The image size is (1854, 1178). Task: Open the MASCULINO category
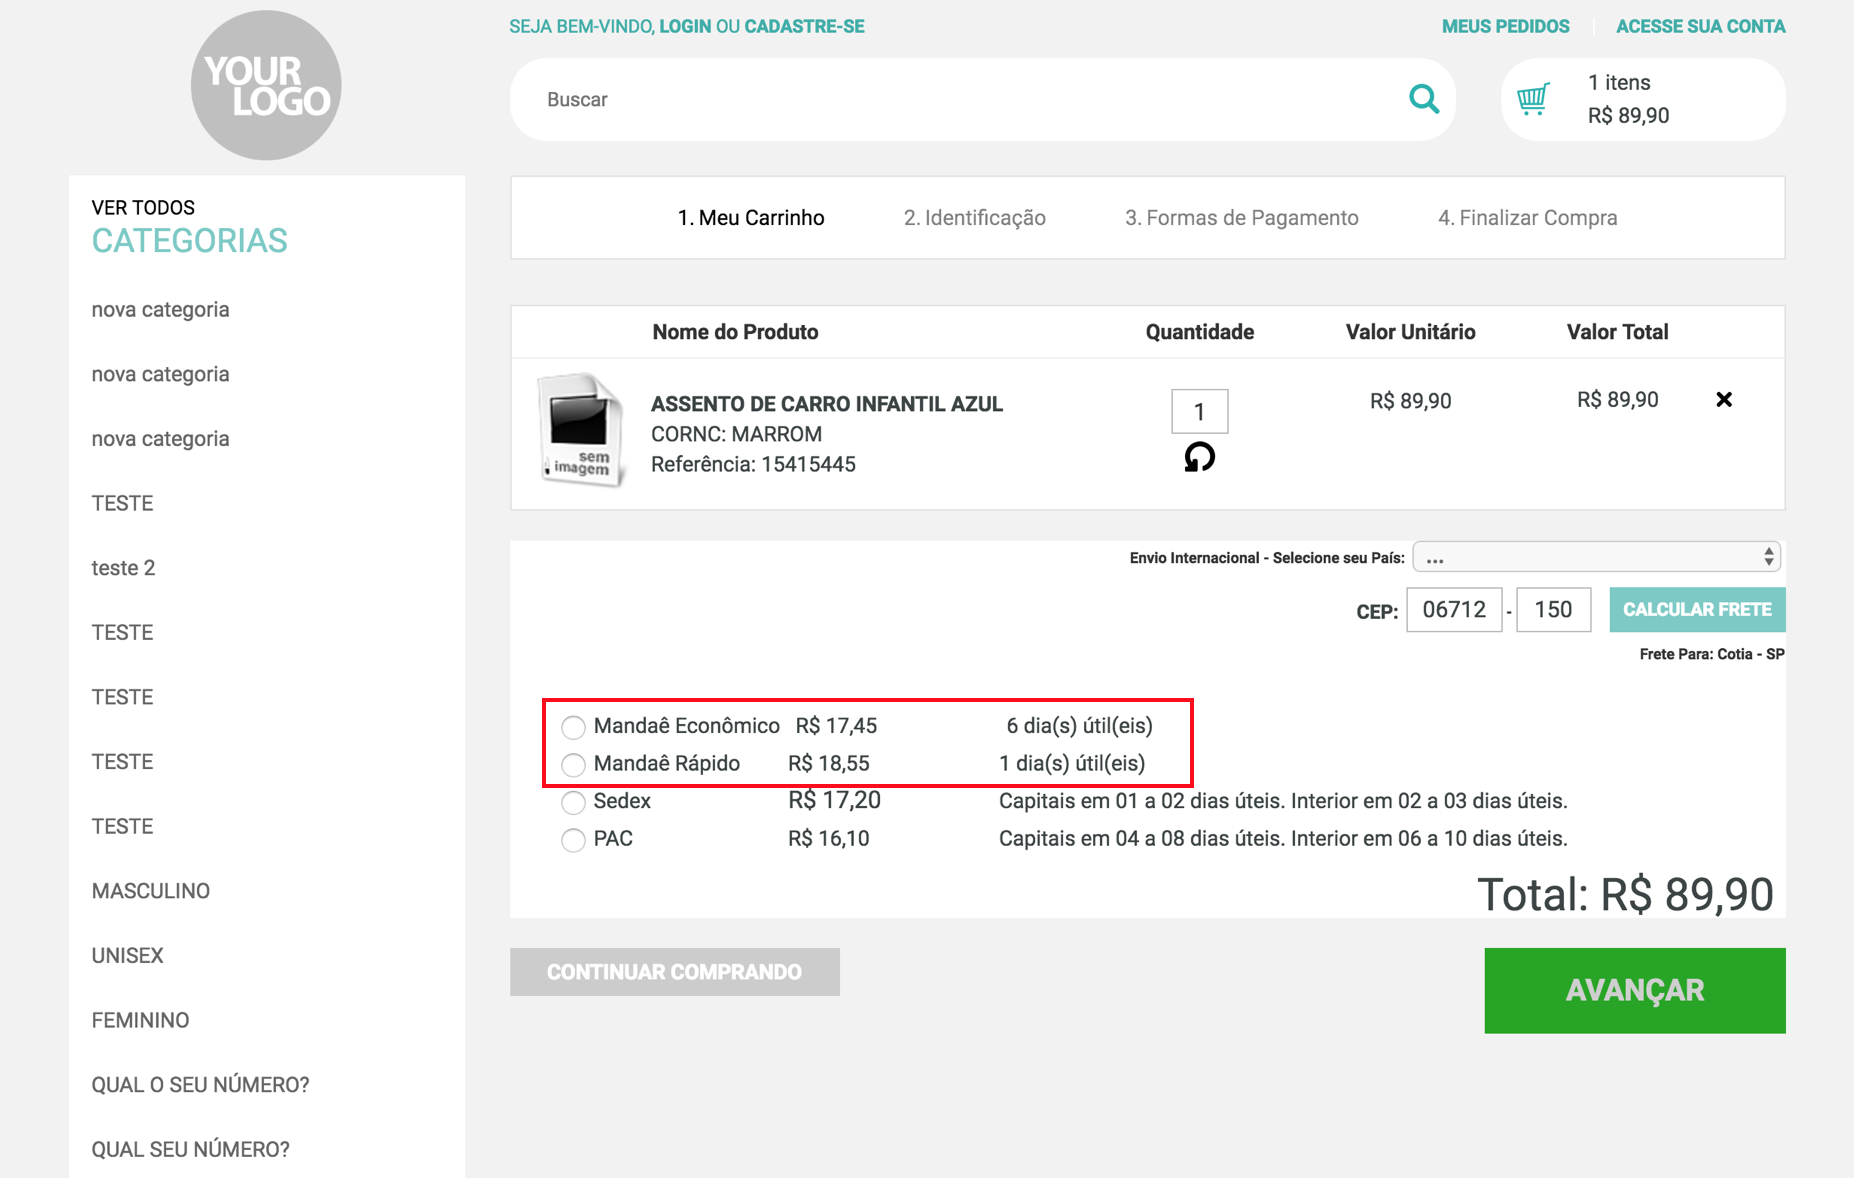151,891
